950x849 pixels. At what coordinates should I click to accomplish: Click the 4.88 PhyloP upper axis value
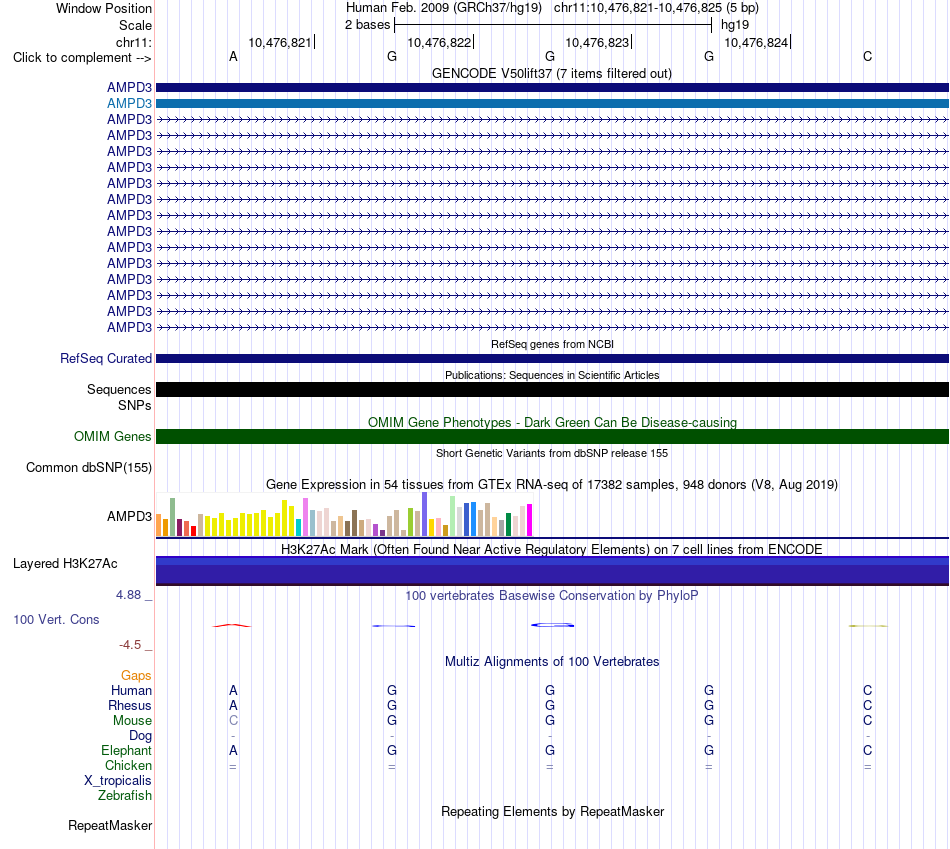(128, 595)
